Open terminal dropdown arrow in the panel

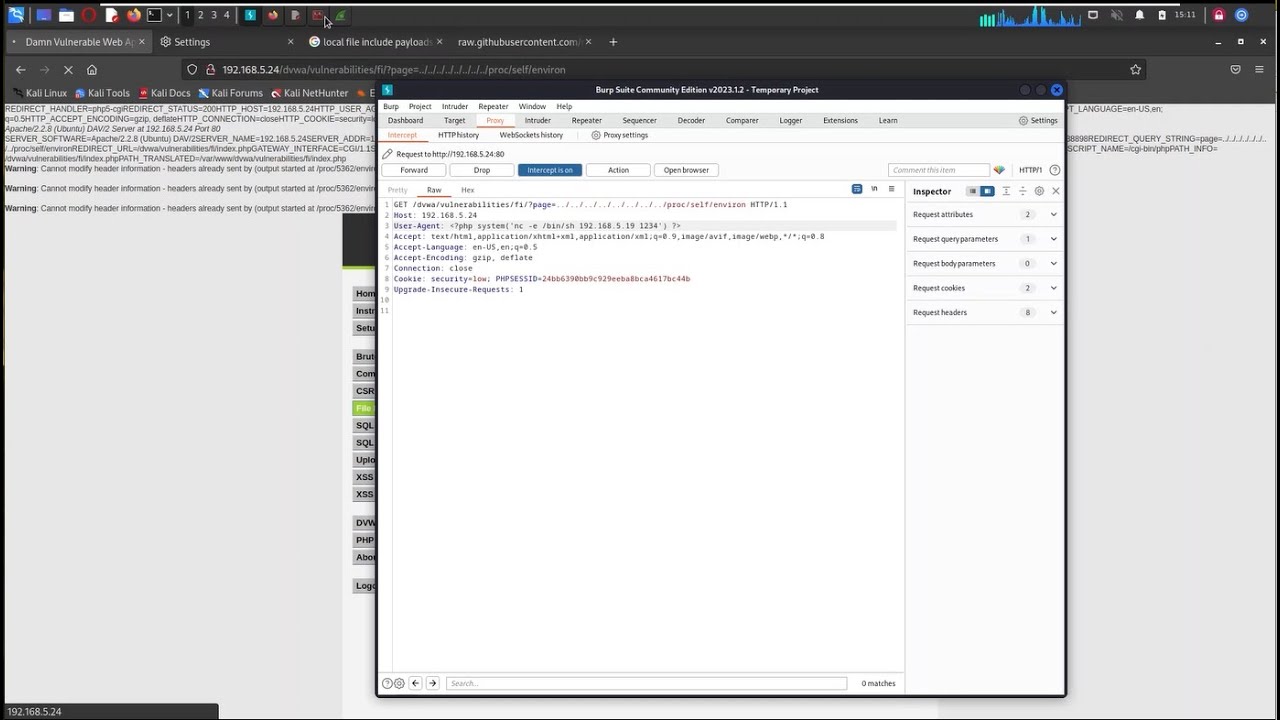pos(169,15)
